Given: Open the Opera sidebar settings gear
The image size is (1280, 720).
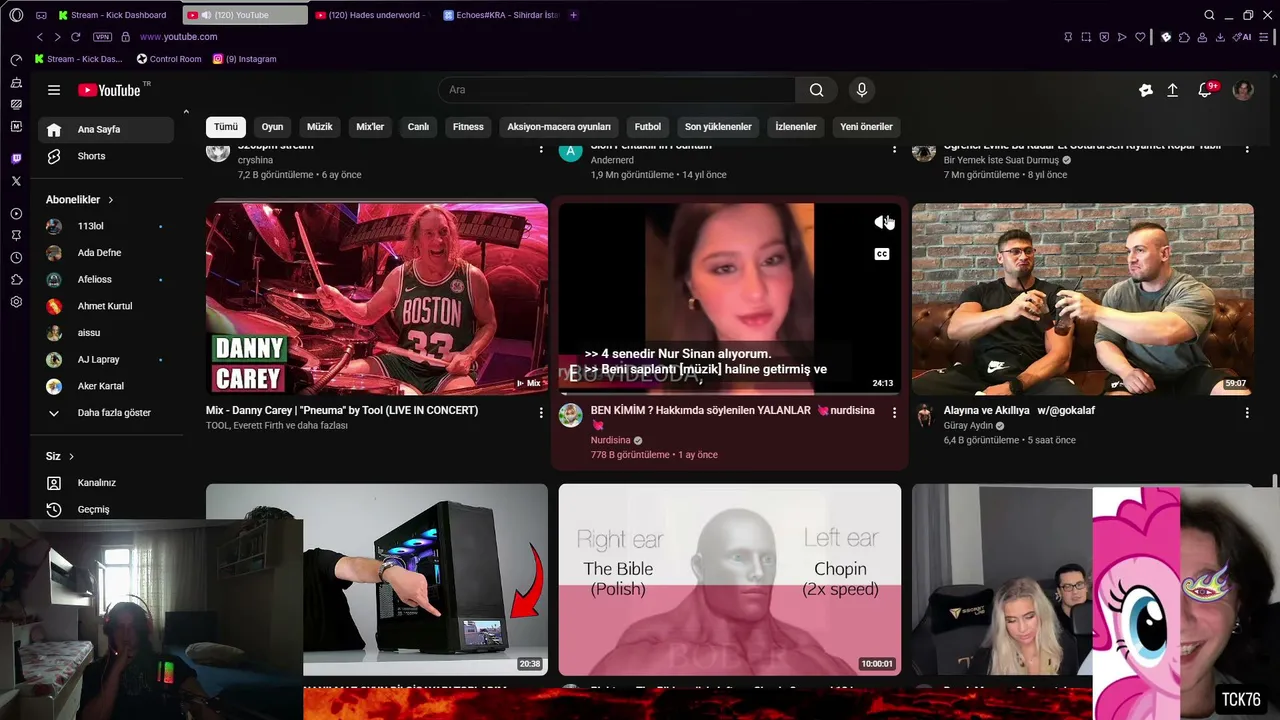Looking at the screenshot, I should point(16,302).
